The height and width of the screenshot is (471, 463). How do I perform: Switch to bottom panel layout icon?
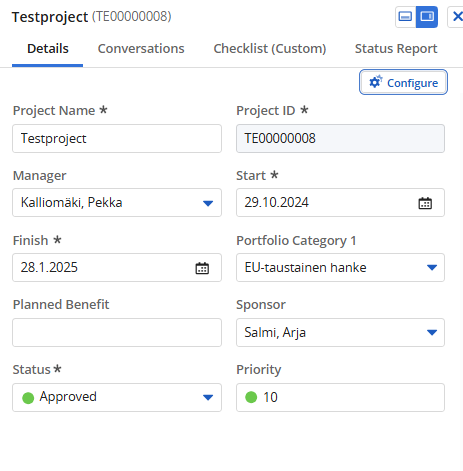(405, 17)
